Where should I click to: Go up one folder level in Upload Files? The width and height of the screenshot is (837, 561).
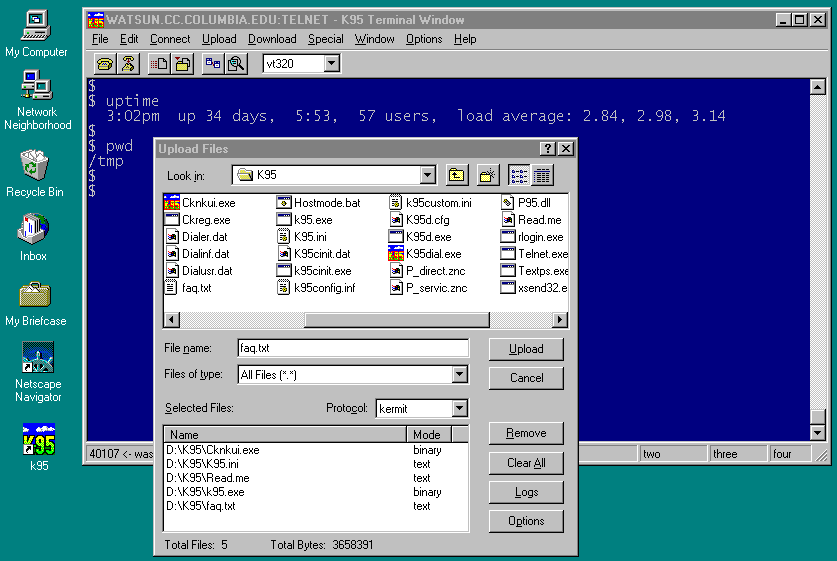coord(456,175)
